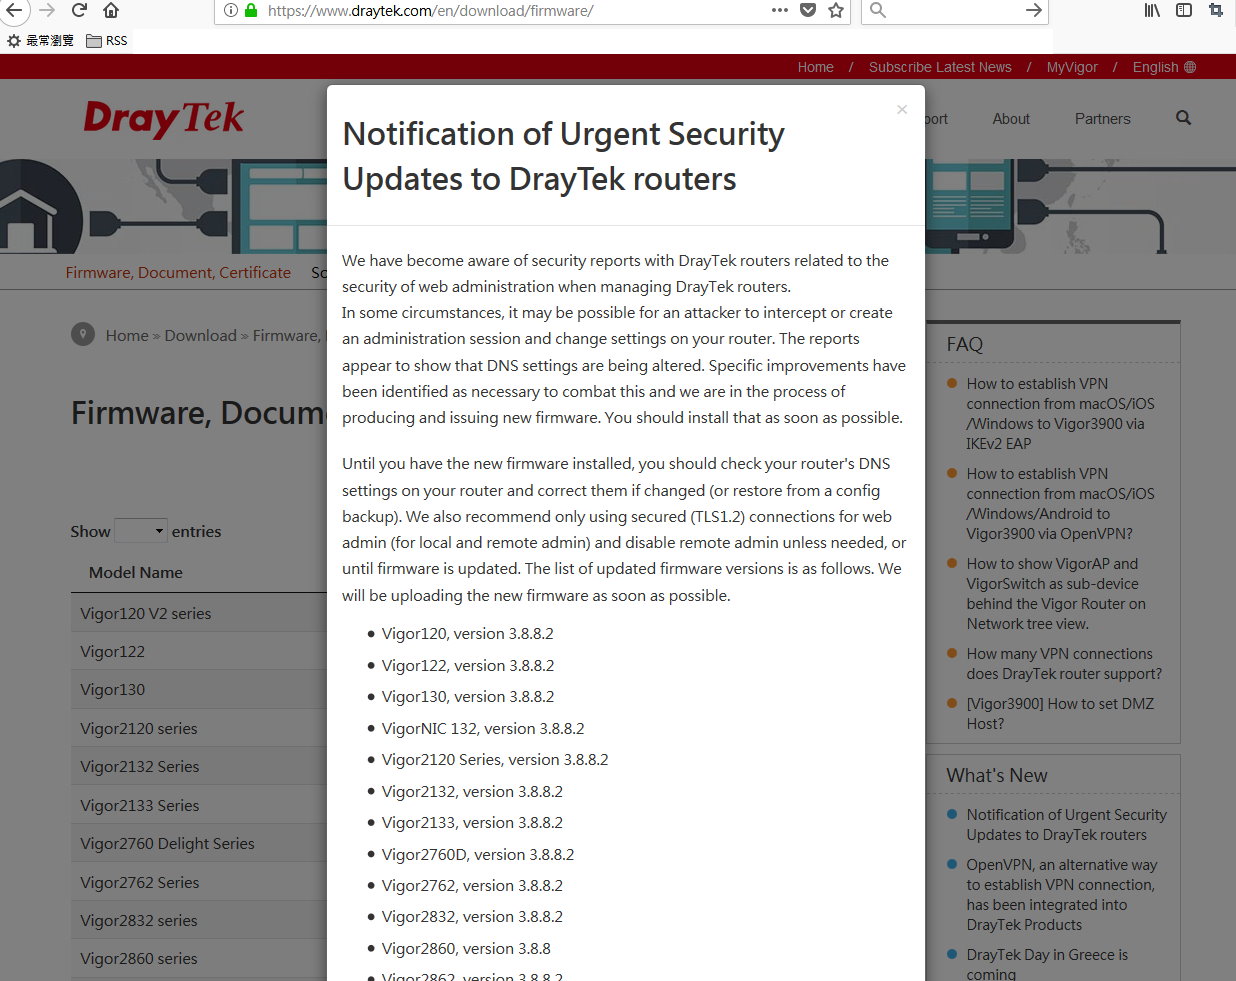Screen dimensions: 1236x981
Task: Open Subscribe Latest News link
Action: click(x=940, y=67)
